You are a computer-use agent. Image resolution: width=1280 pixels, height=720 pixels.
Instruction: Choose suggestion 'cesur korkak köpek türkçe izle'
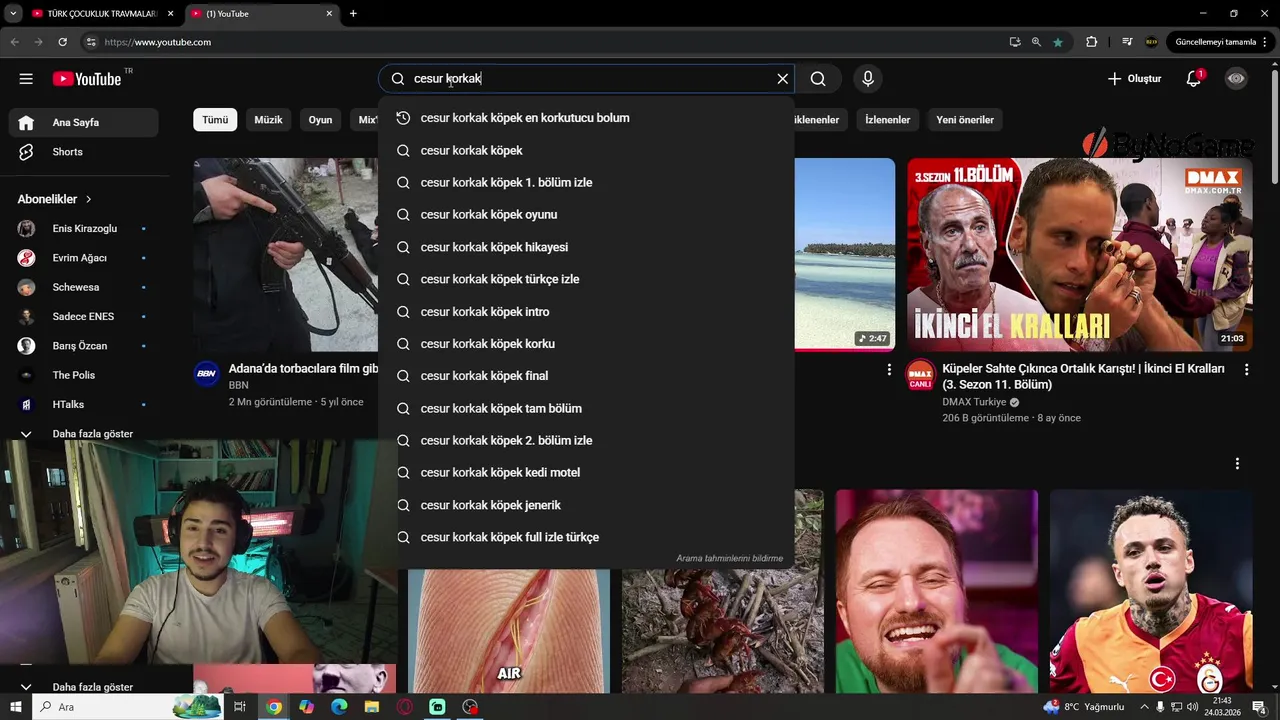click(x=586, y=279)
